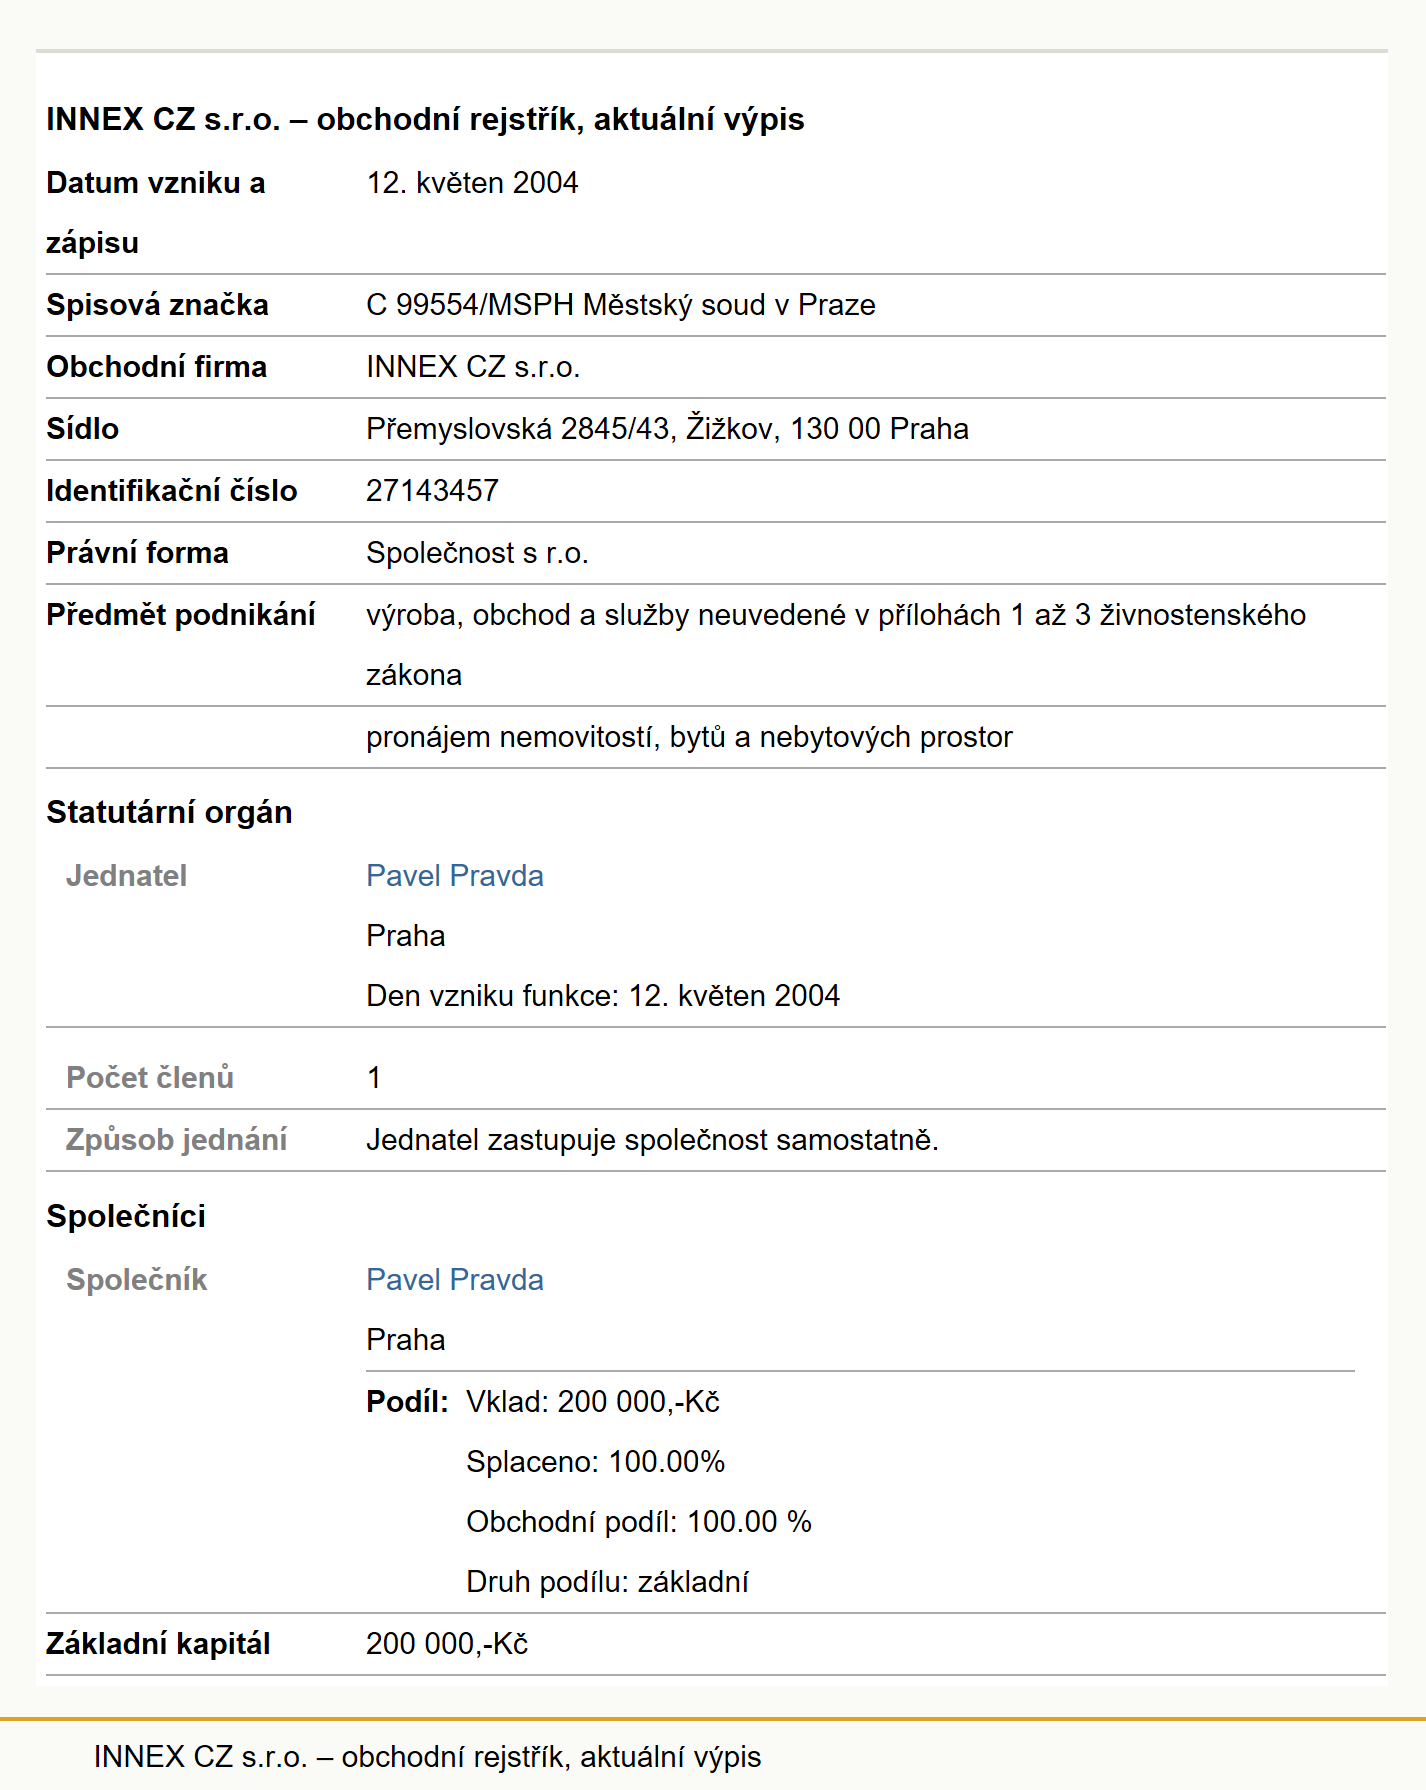Screen dimensions: 1426x1790
Task: Click the Obchodní podíl: 100.00 % line
Action: coord(639,1522)
